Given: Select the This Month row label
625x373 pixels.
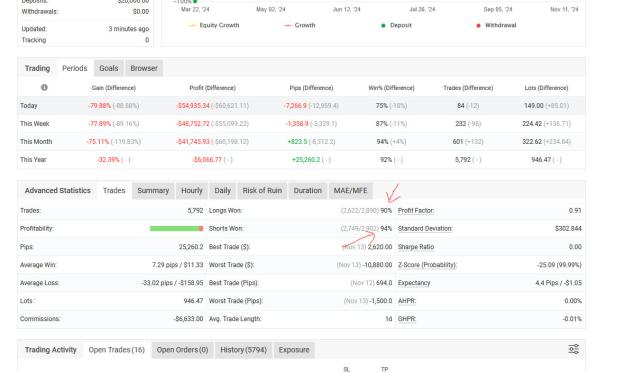Looking at the screenshot, I should [x=36, y=141].
